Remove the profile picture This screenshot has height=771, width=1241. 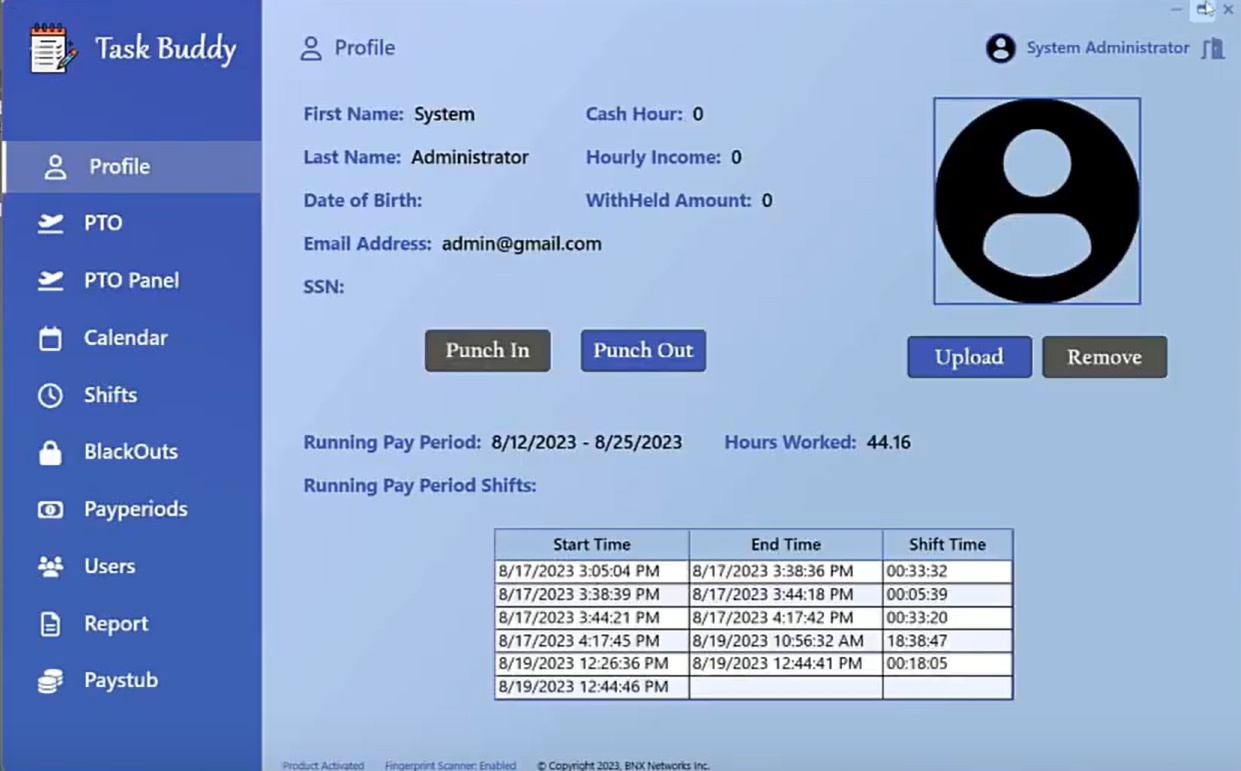(1104, 357)
